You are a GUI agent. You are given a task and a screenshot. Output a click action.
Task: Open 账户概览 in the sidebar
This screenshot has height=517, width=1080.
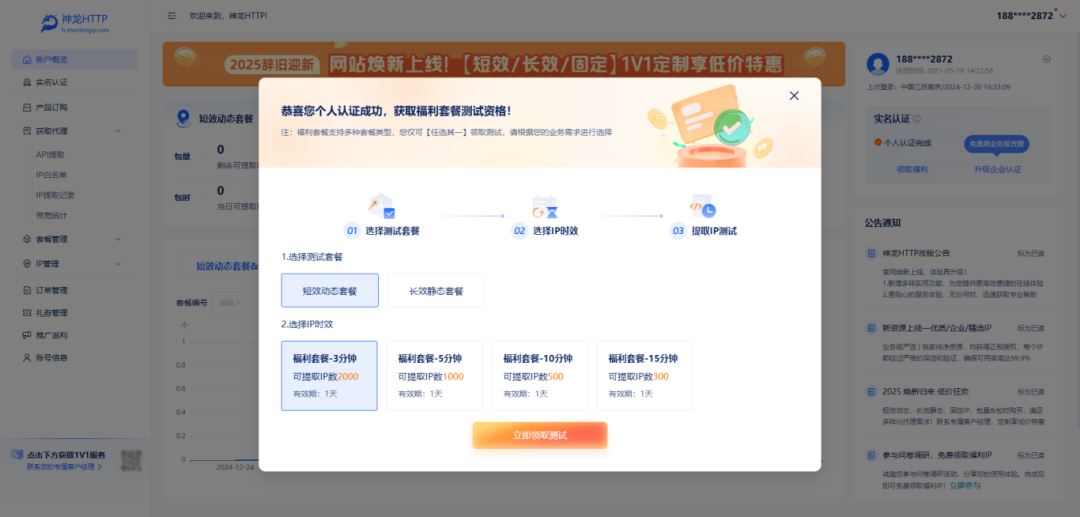click(x=74, y=59)
